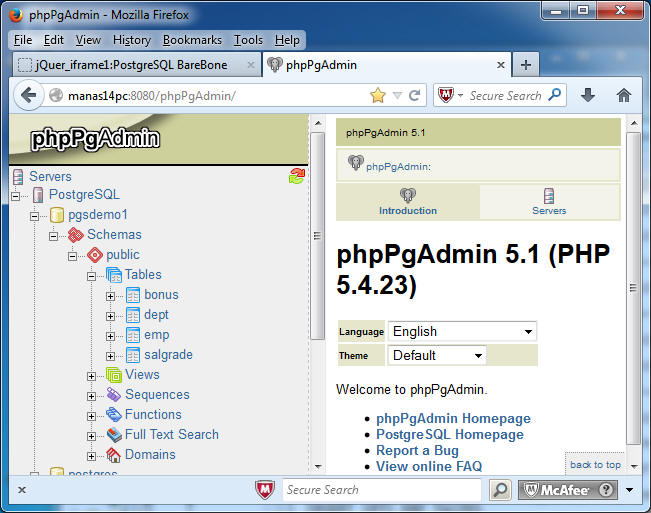Switch to jQuer_iframe1:PostgreSQL BareBone tab
The height and width of the screenshot is (513, 651).
click(137, 65)
